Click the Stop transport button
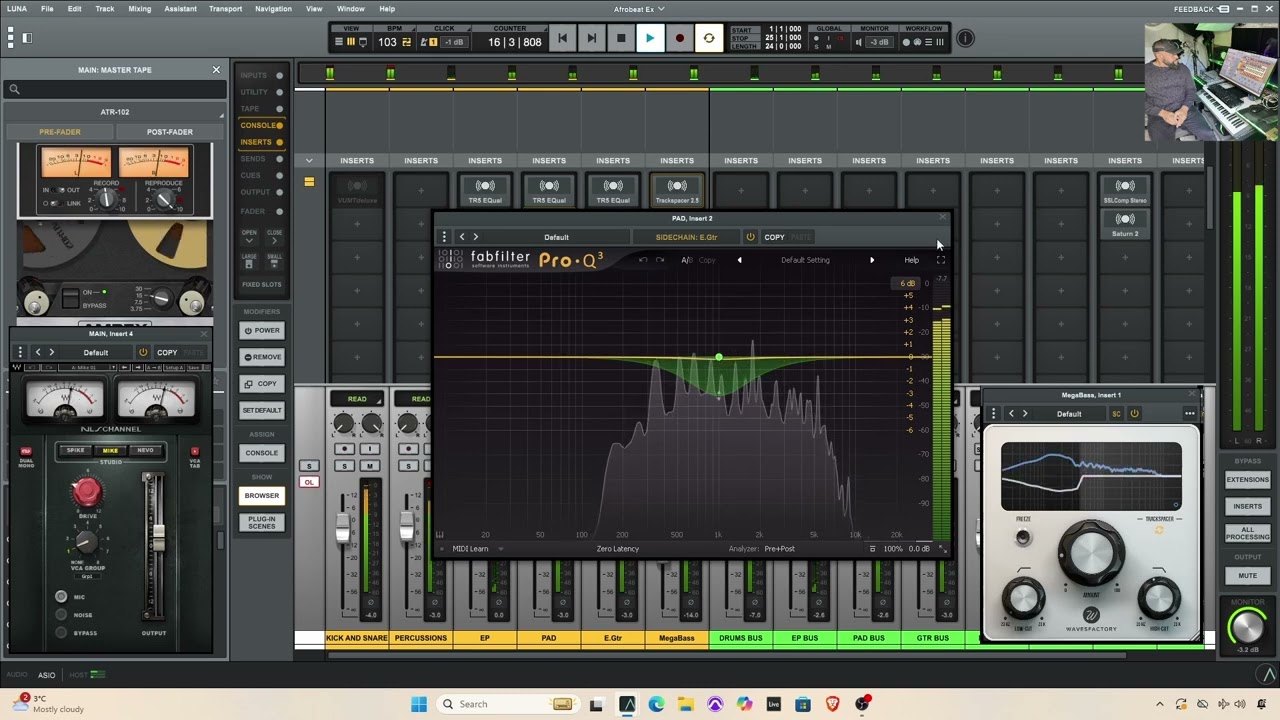1280x720 pixels. coord(621,38)
